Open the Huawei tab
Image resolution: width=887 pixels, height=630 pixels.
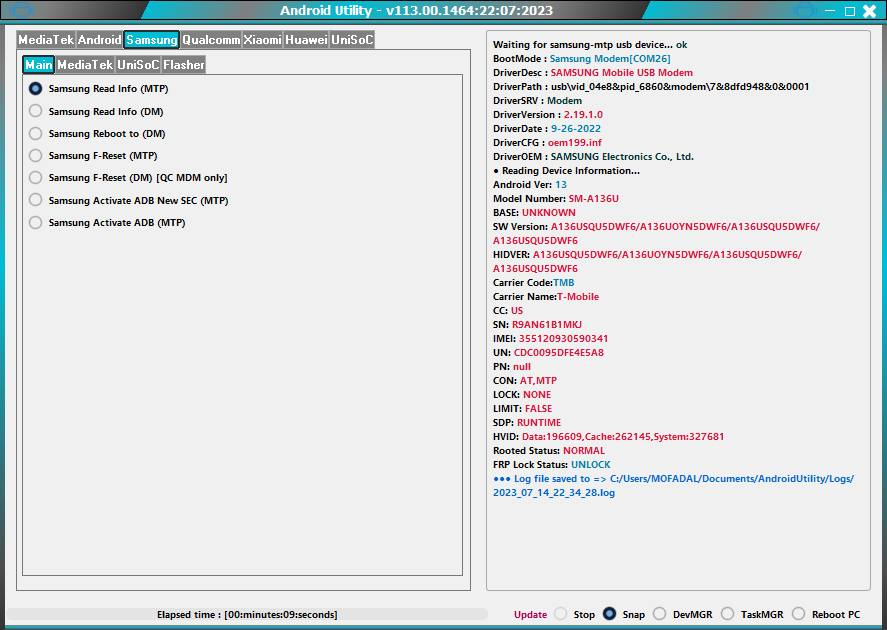click(x=306, y=40)
